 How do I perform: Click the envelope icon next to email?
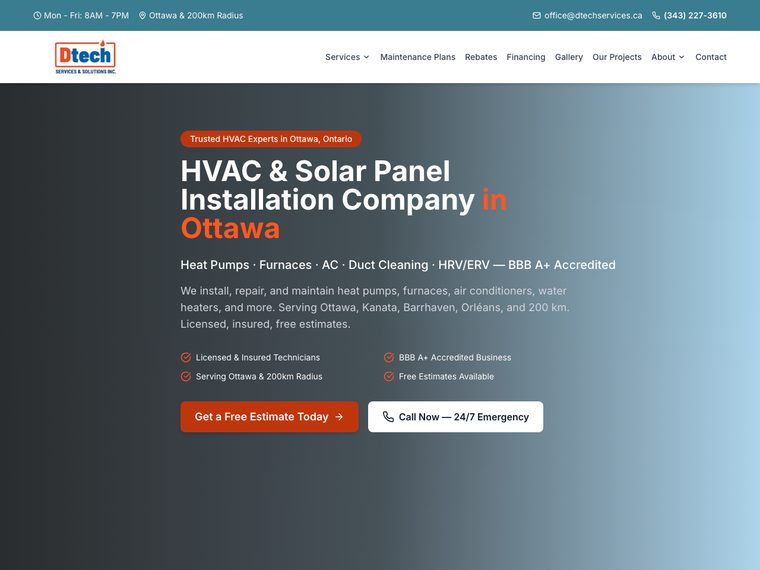537,16
